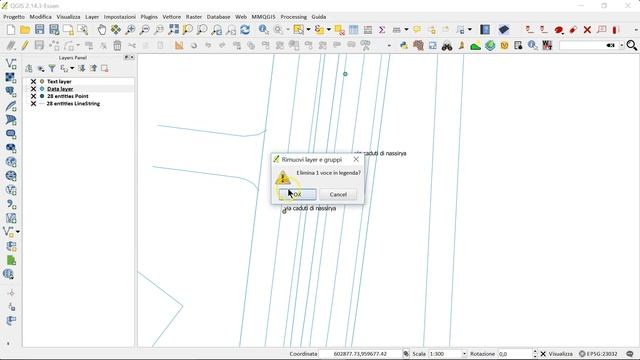The height and width of the screenshot is (360, 640).
Task: Remove layer or group icon in Layers Panel
Action: (105, 68)
